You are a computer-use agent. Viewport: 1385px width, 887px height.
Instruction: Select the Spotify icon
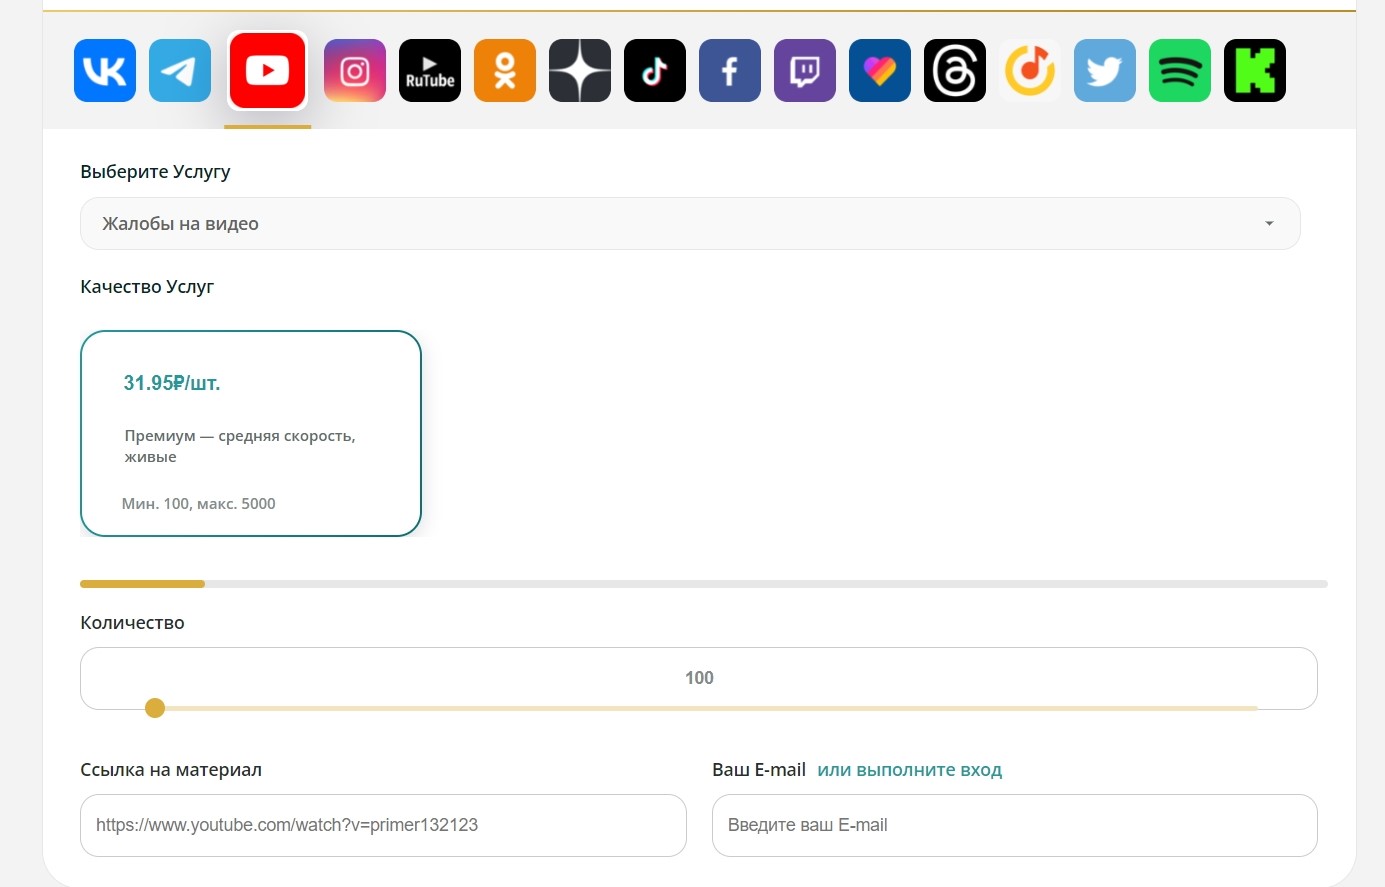click(x=1180, y=71)
